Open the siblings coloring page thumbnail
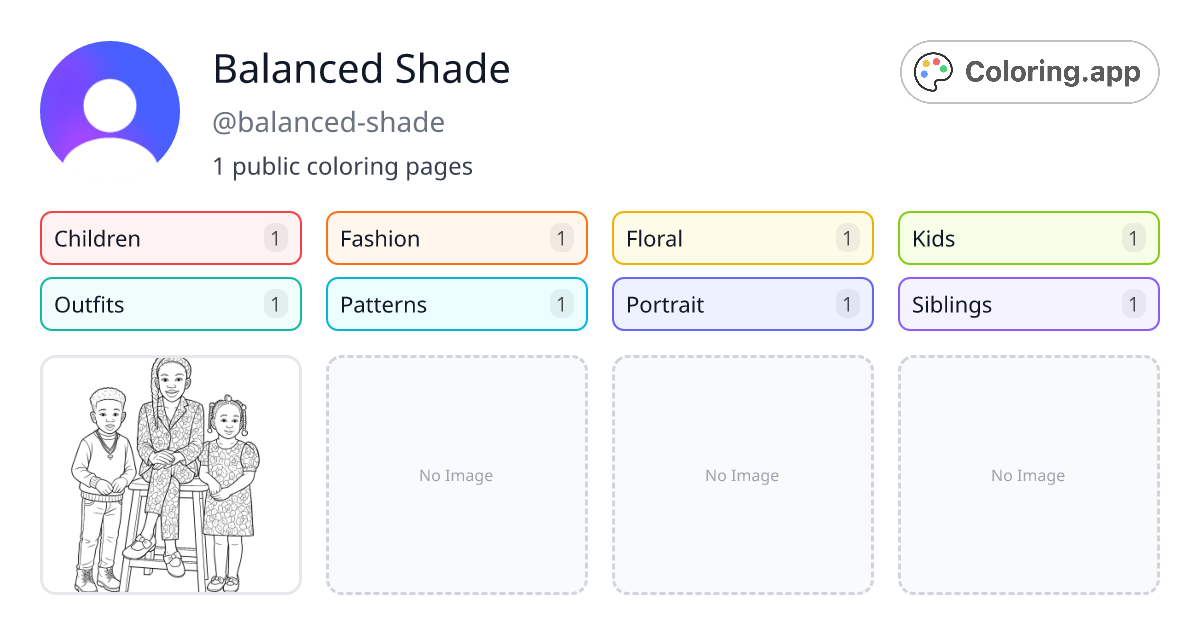The height and width of the screenshot is (630, 1200). 170,475
